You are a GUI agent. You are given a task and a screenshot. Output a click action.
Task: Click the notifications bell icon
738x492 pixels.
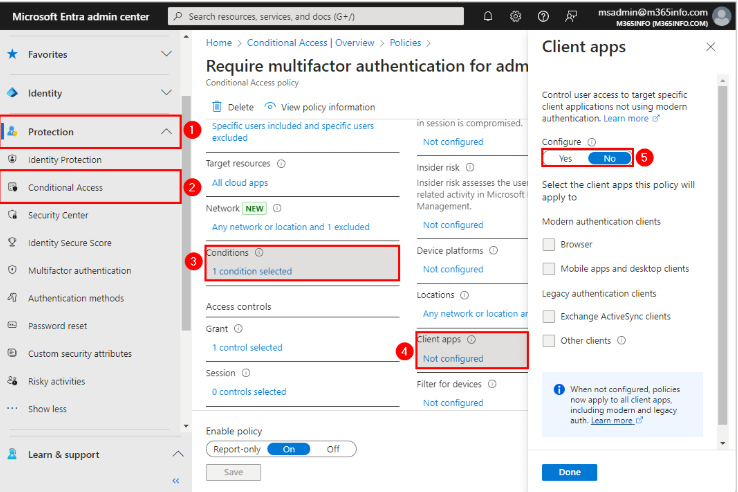[488, 16]
